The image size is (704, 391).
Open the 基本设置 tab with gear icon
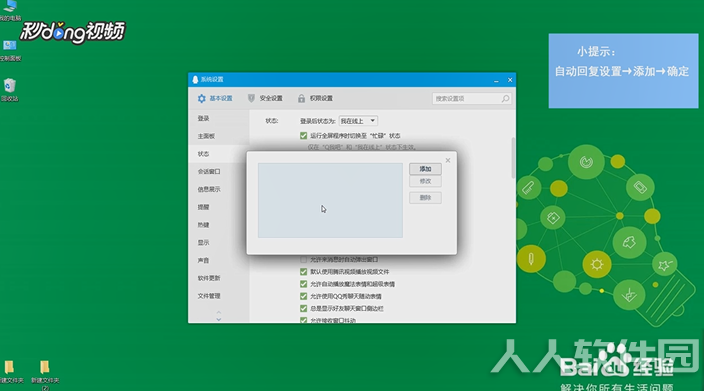[x=215, y=98]
